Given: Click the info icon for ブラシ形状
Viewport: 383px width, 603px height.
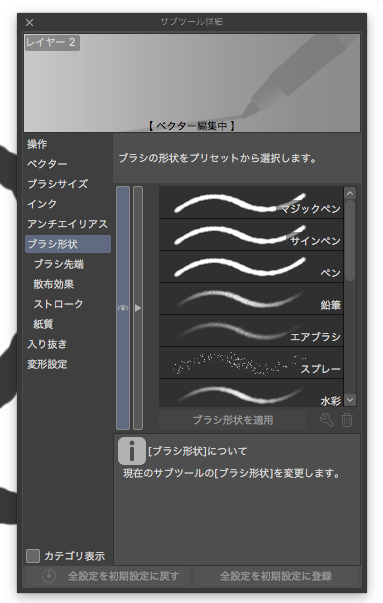Looking at the screenshot, I should tap(132, 451).
